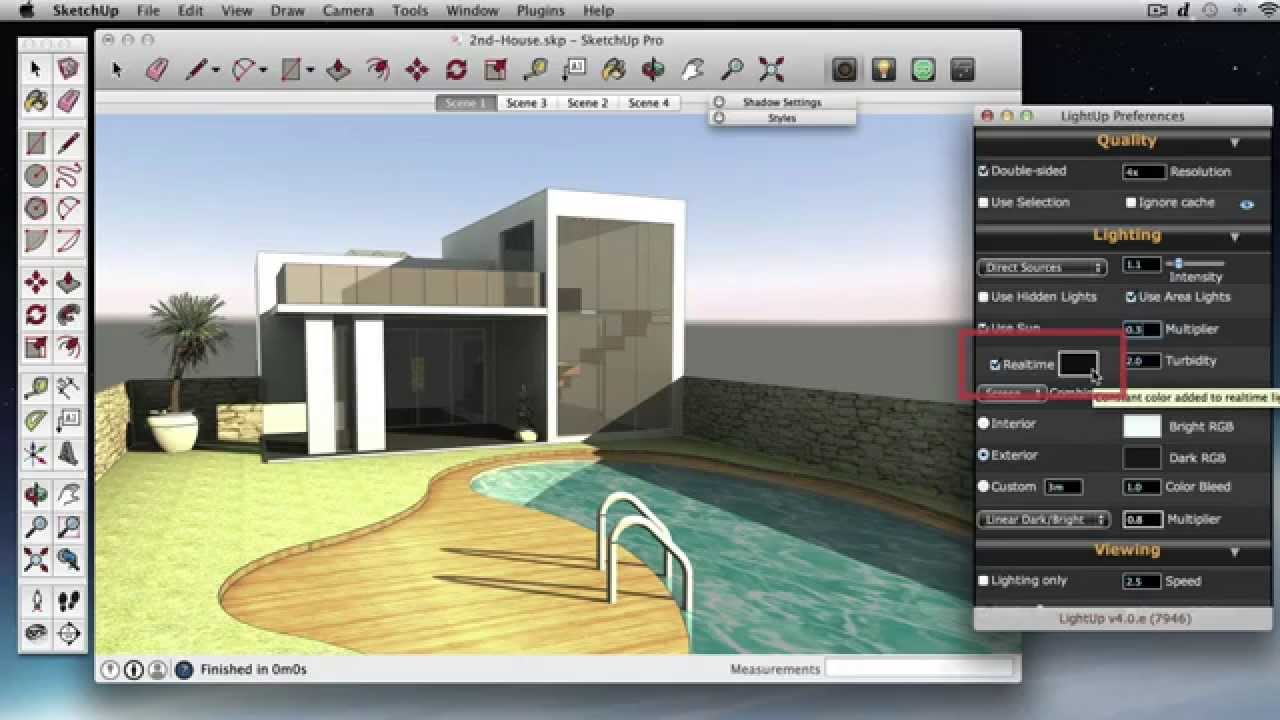Toggle the Double-sided checkbox
The height and width of the screenshot is (720, 1280).
point(983,171)
